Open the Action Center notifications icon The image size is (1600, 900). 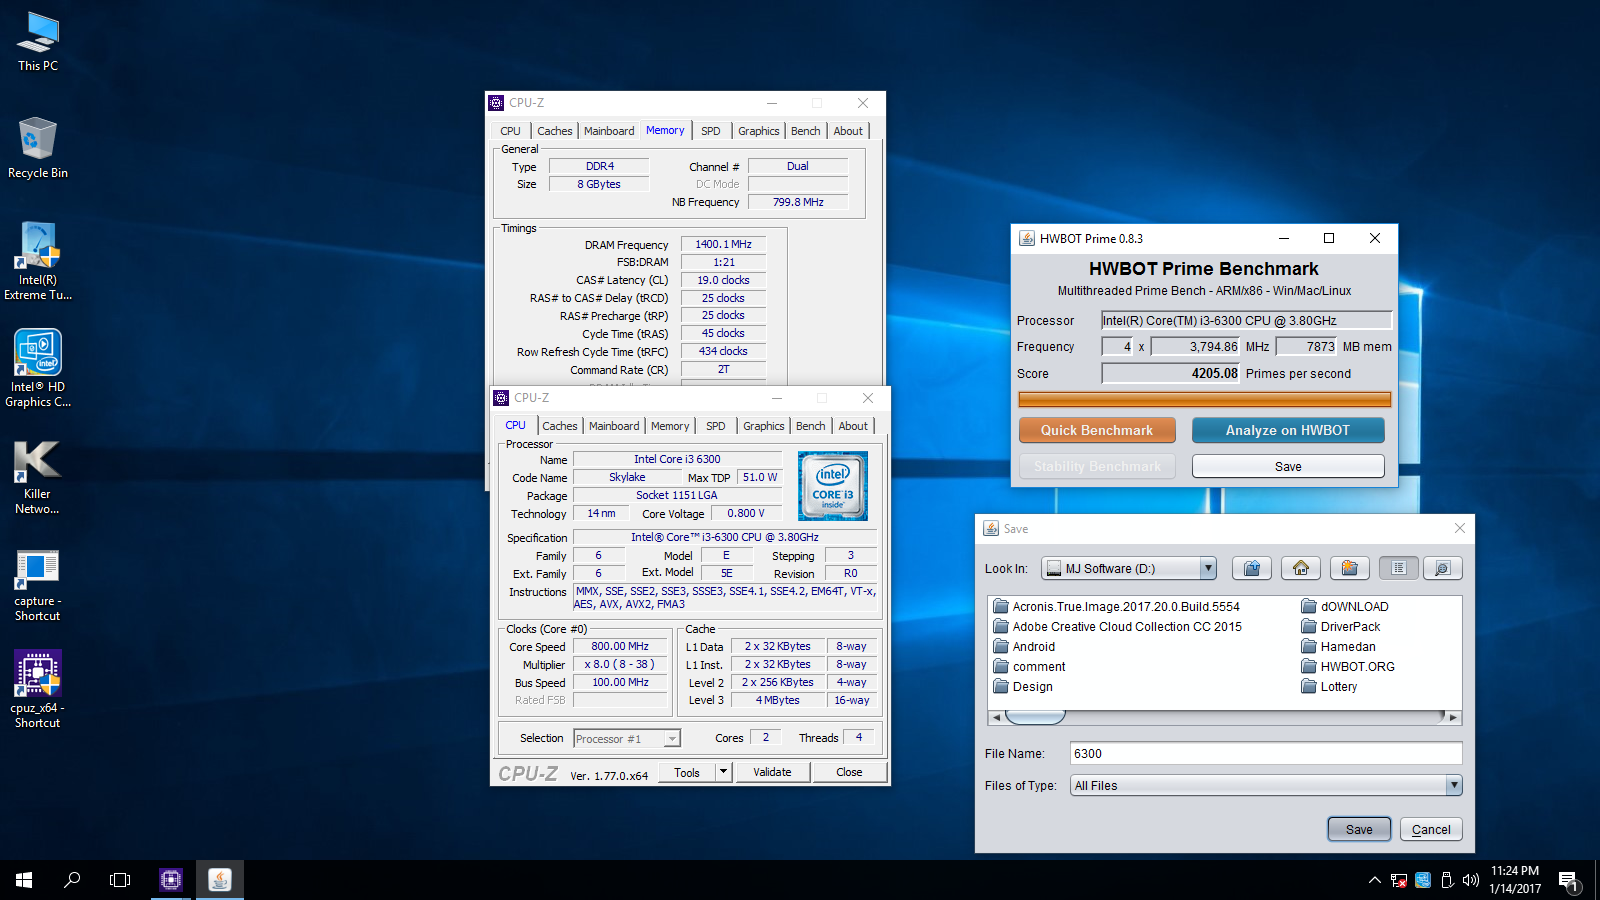click(1568, 880)
